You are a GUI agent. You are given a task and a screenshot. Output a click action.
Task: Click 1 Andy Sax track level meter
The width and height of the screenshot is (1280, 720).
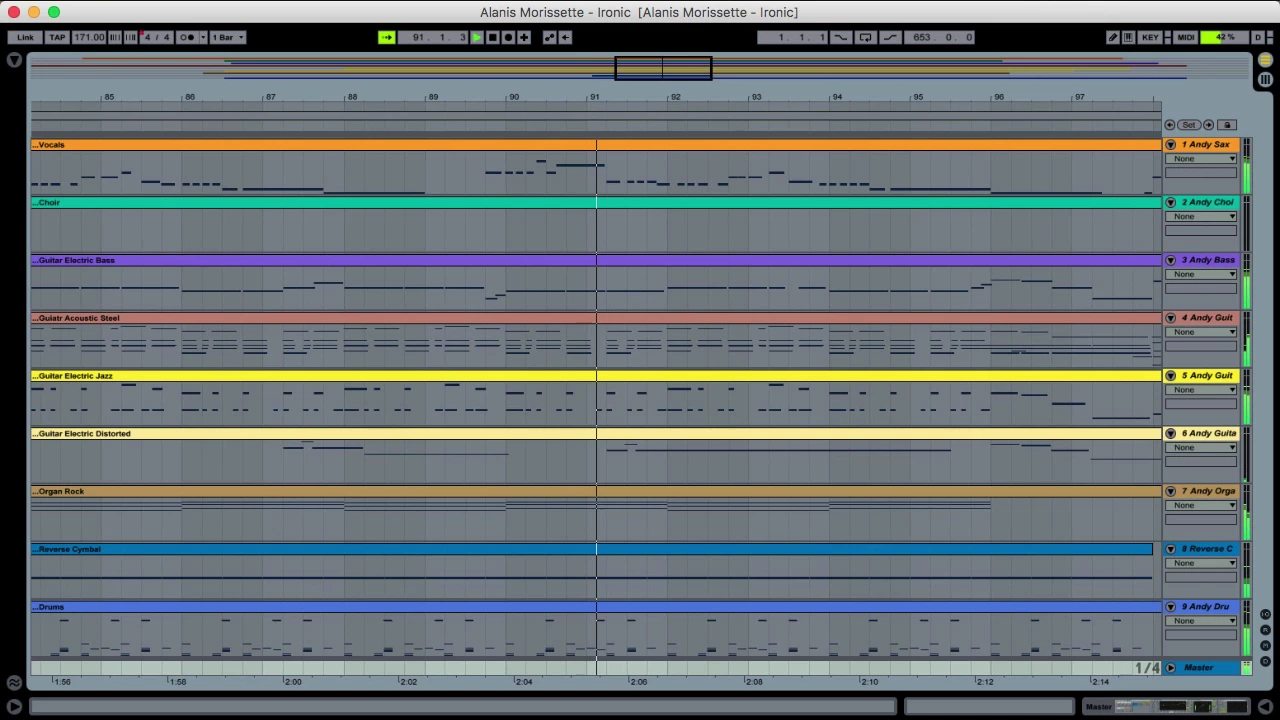(x=1246, y=167)
